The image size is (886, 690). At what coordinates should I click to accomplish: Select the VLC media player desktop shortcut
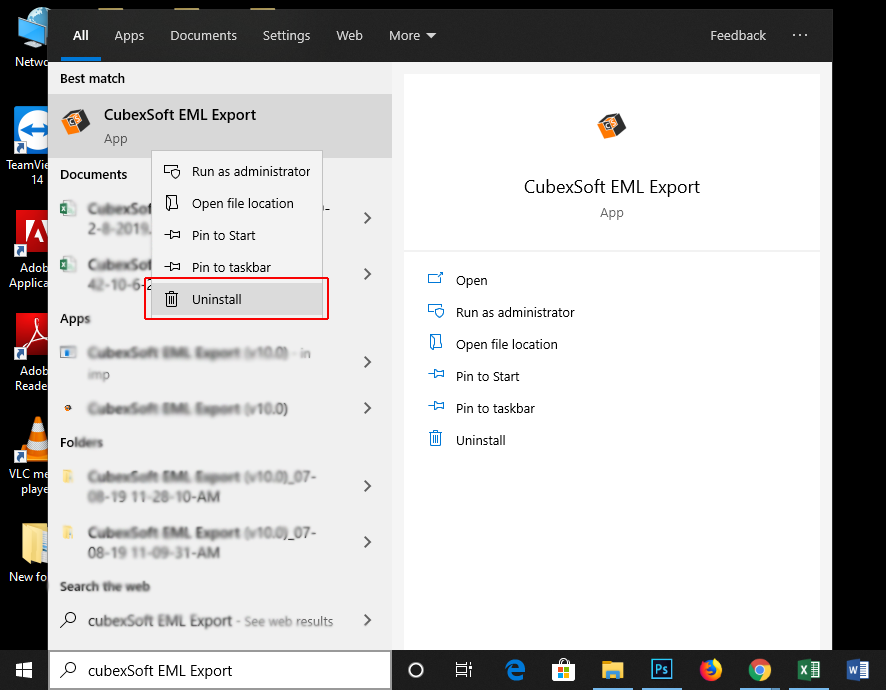tap(28, 455)
